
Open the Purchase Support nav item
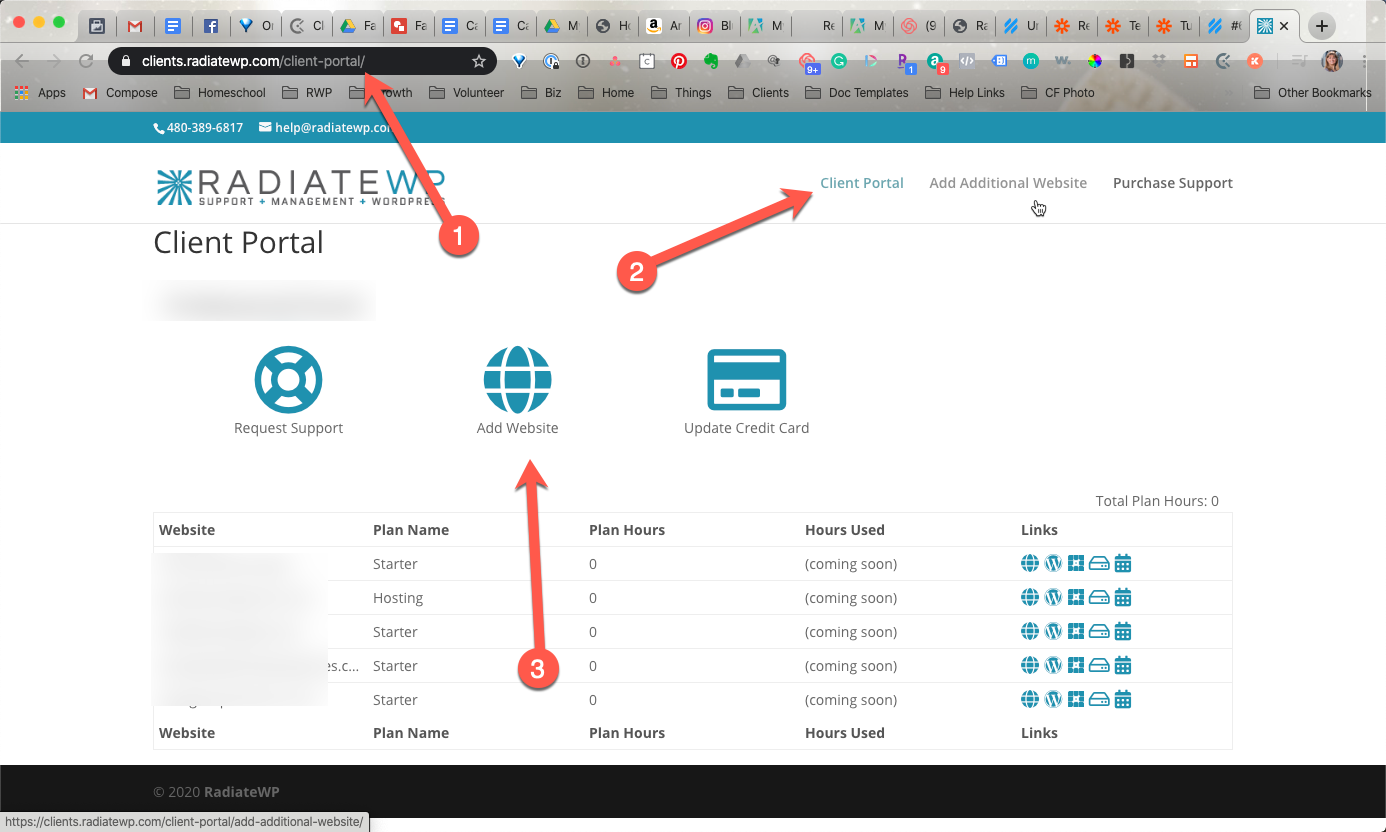(1173, 183)
